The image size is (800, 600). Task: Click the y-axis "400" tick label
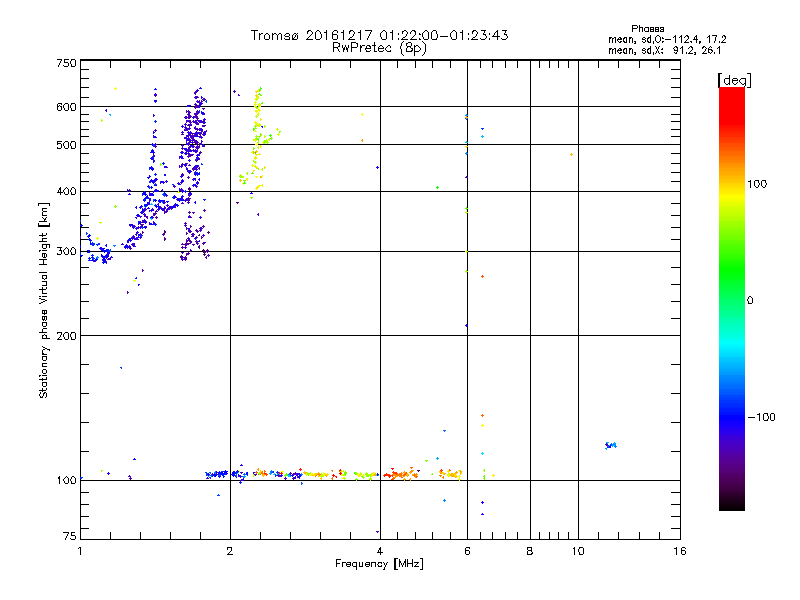tap(66, 191)
